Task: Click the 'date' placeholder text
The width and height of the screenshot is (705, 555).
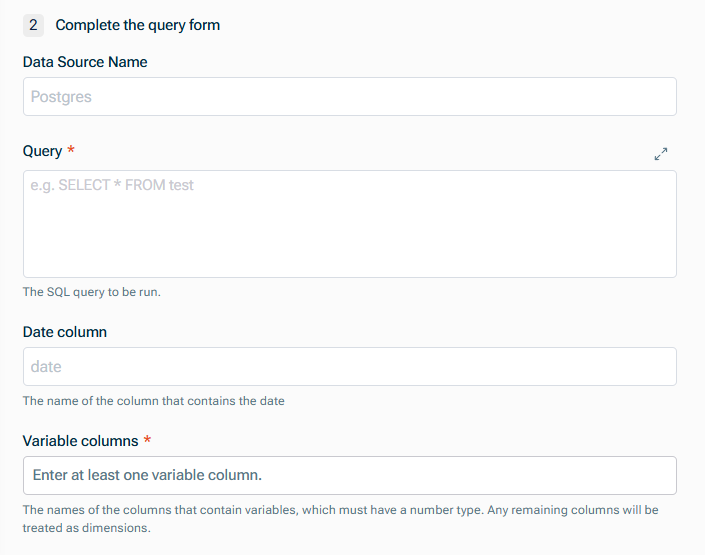Action: coord(46,367)
